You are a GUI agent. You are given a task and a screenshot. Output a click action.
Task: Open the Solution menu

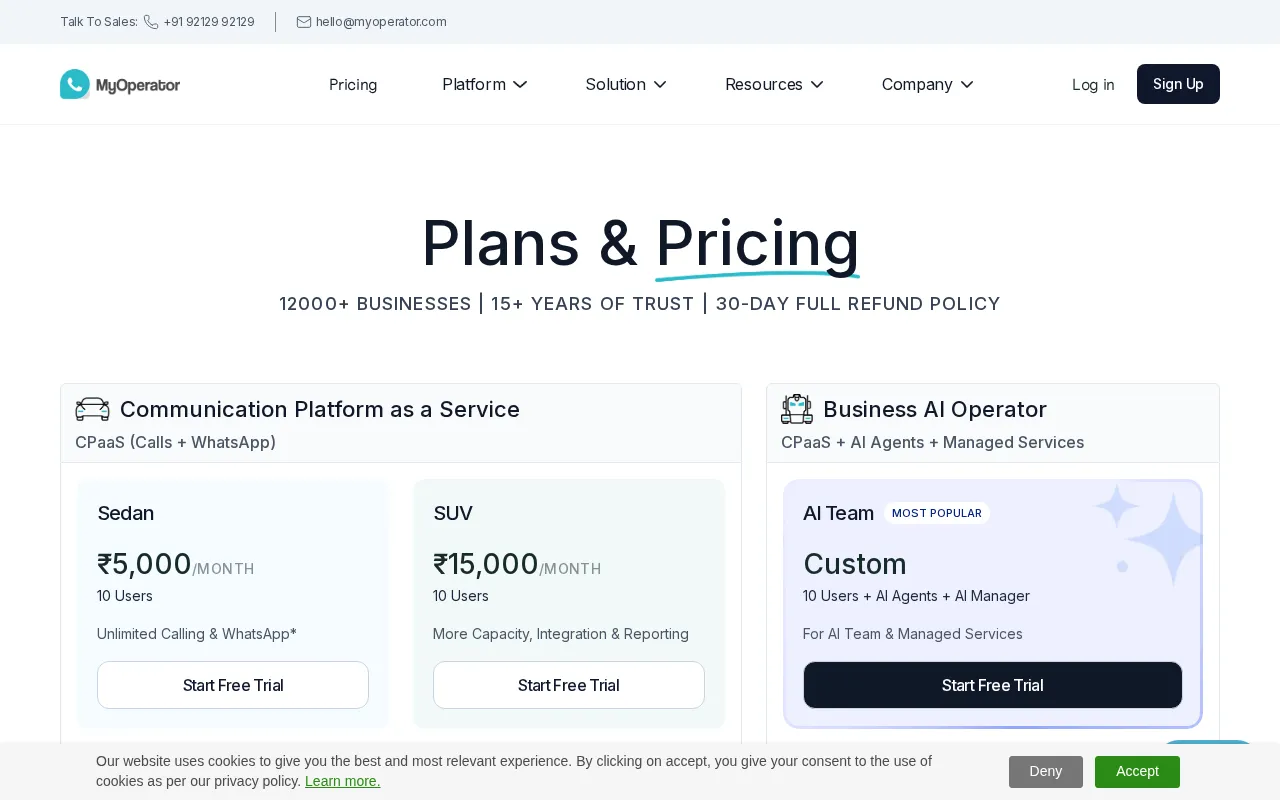coord(616,85)
